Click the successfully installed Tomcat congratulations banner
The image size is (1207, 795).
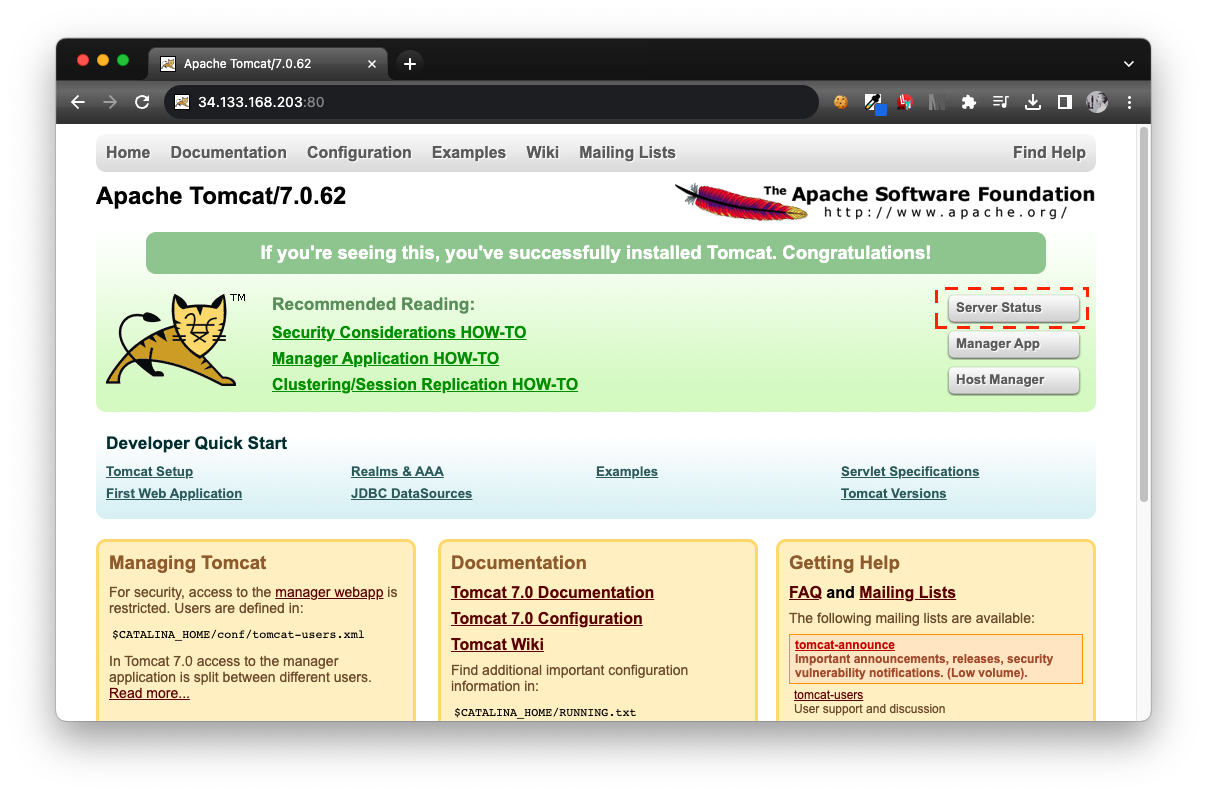[595, 254]
